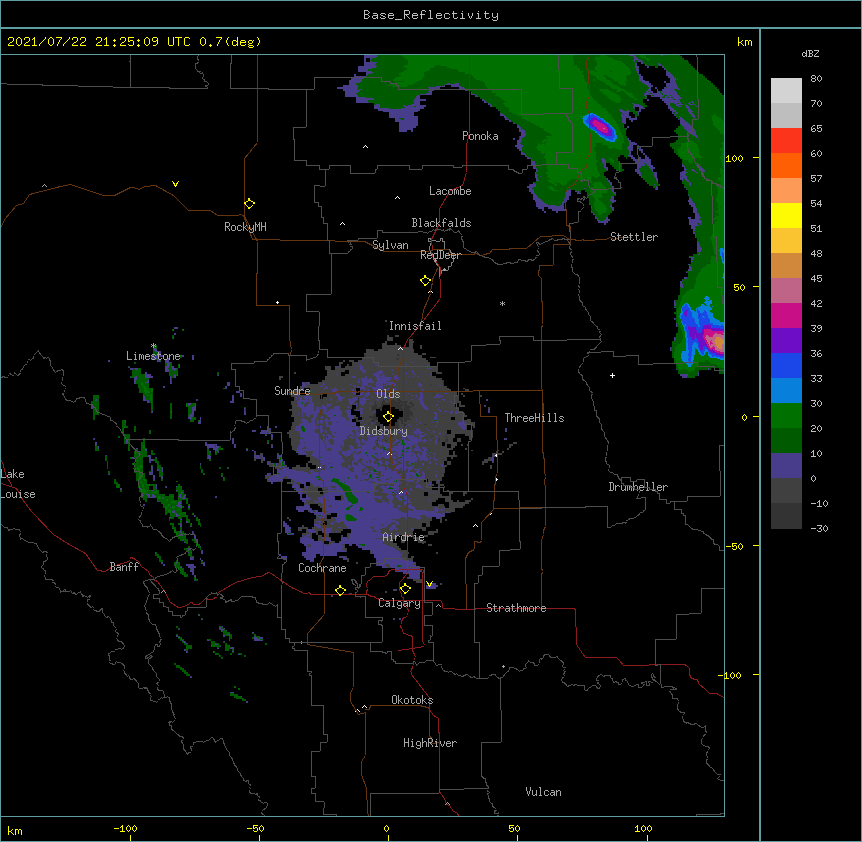Select the blue 36 dBZ color swatch
Viewport: 862px width, 842px height.
tap(786, 365)
